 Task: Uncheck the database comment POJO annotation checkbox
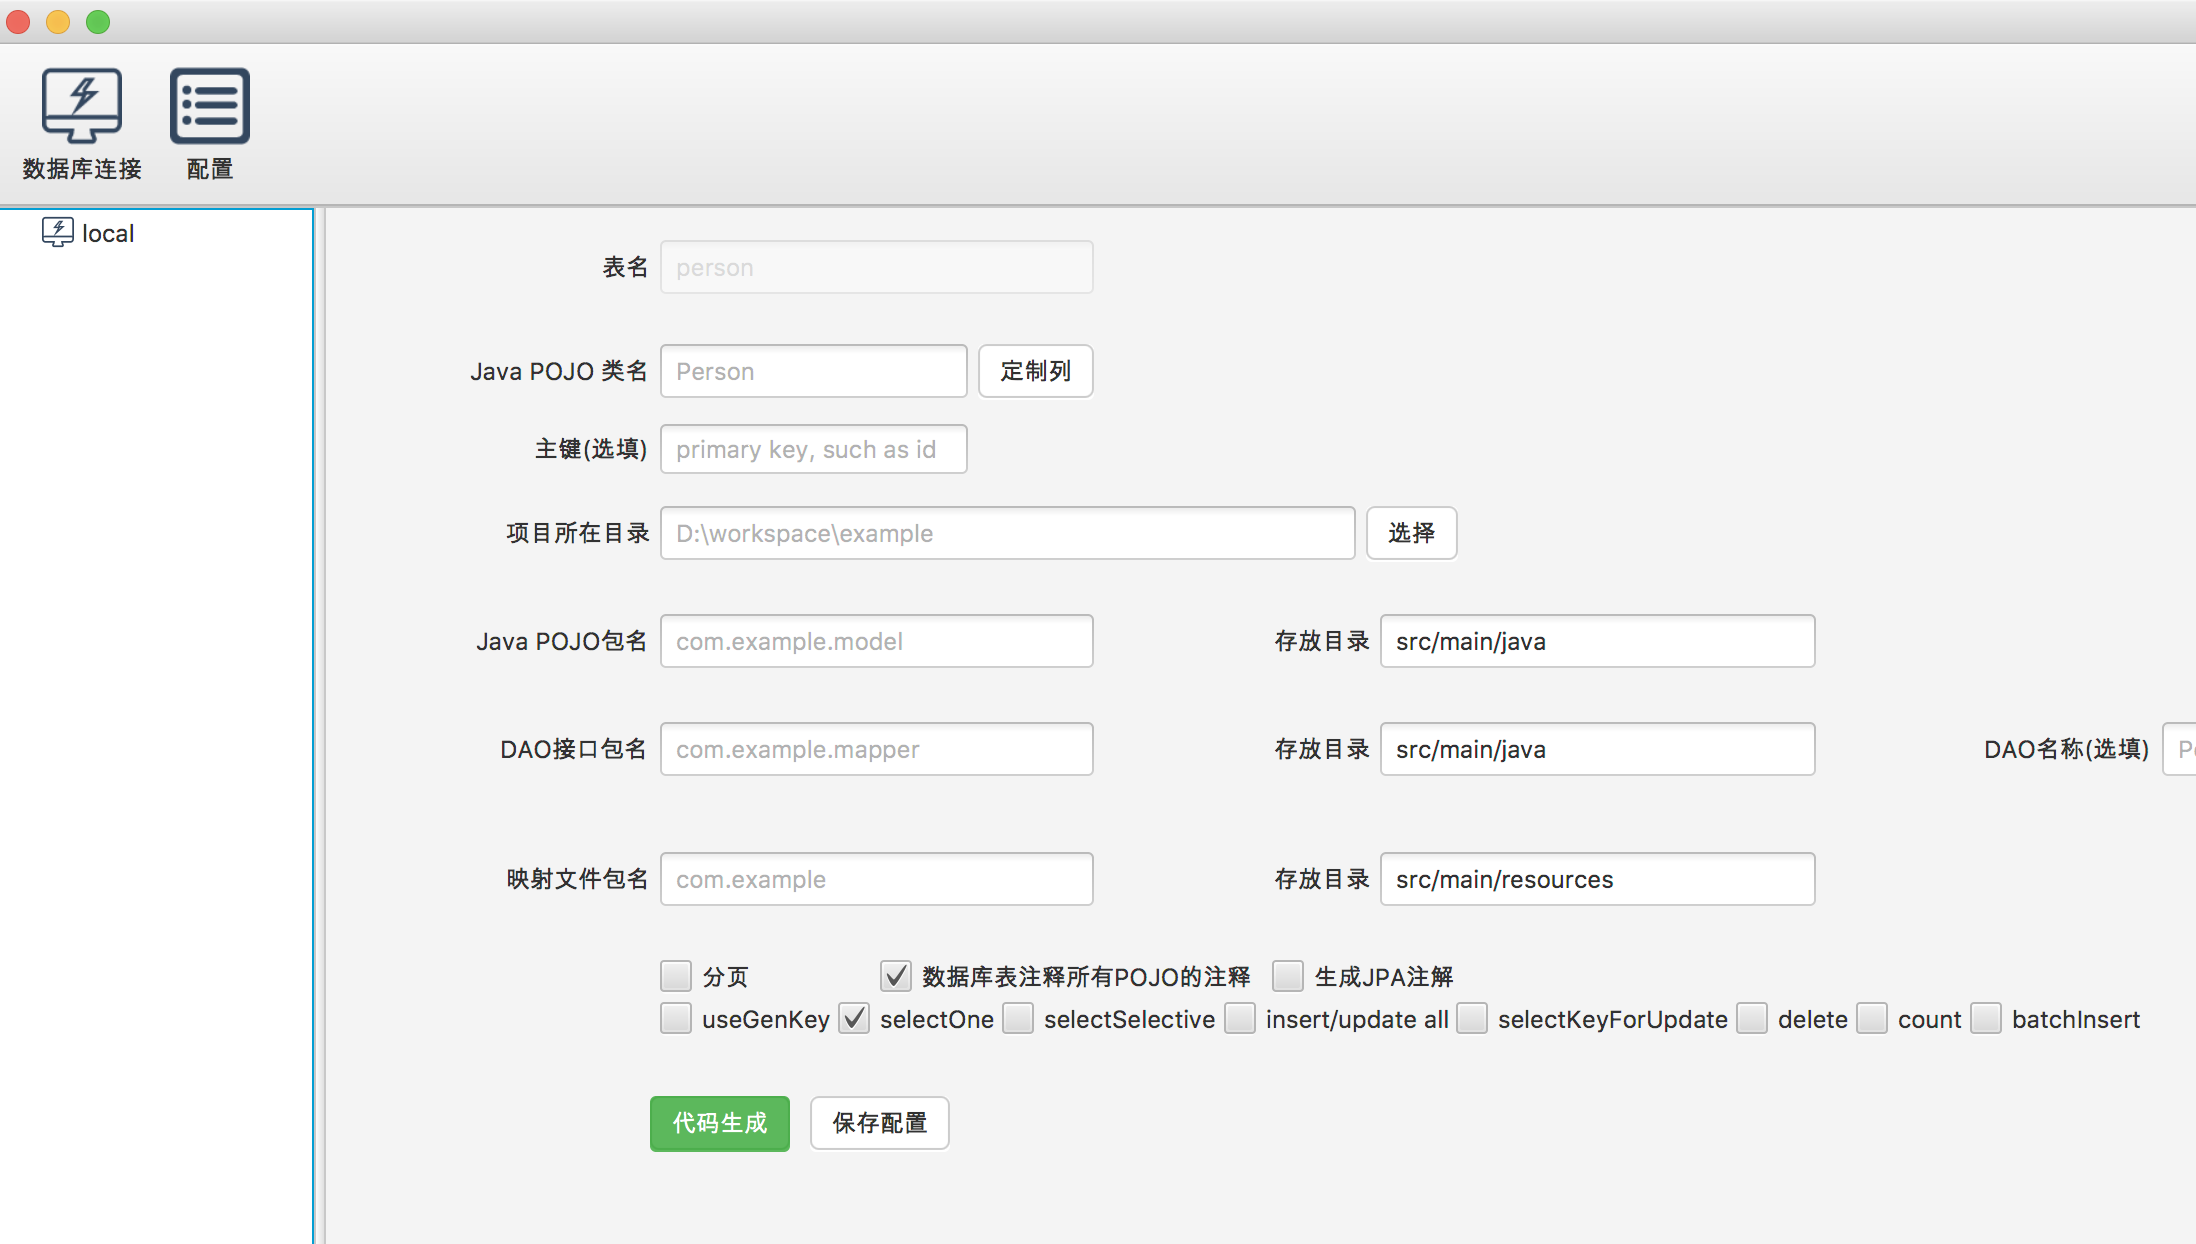tap(896, 976)
